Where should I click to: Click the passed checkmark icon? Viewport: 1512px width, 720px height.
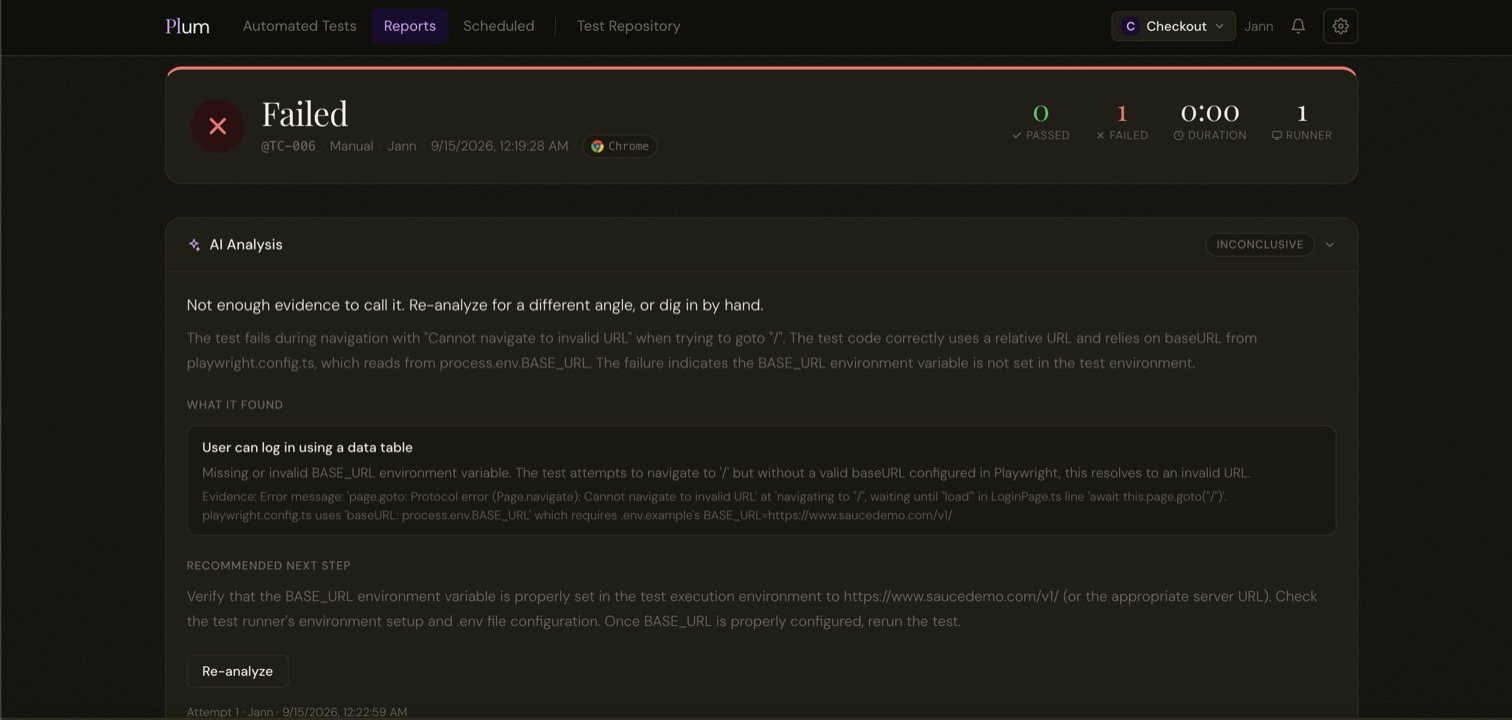(1017, 136)
